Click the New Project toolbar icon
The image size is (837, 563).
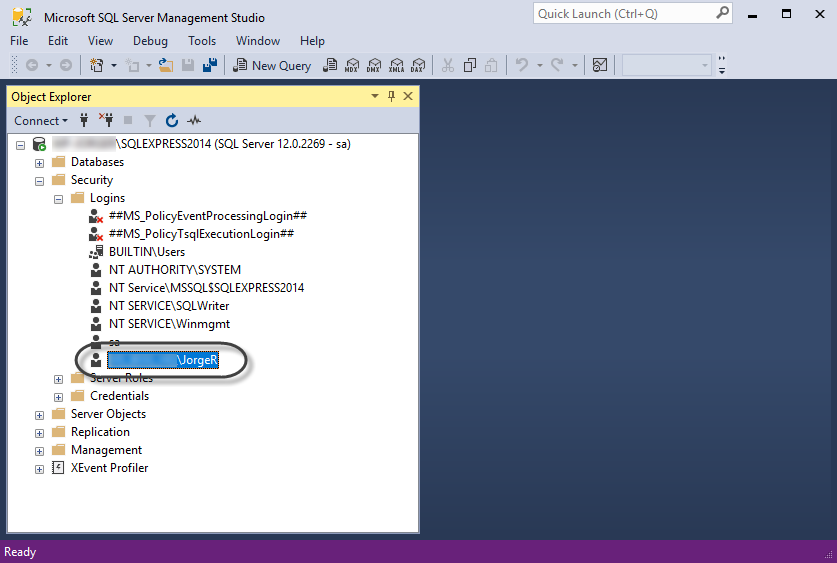pos(97,66)
